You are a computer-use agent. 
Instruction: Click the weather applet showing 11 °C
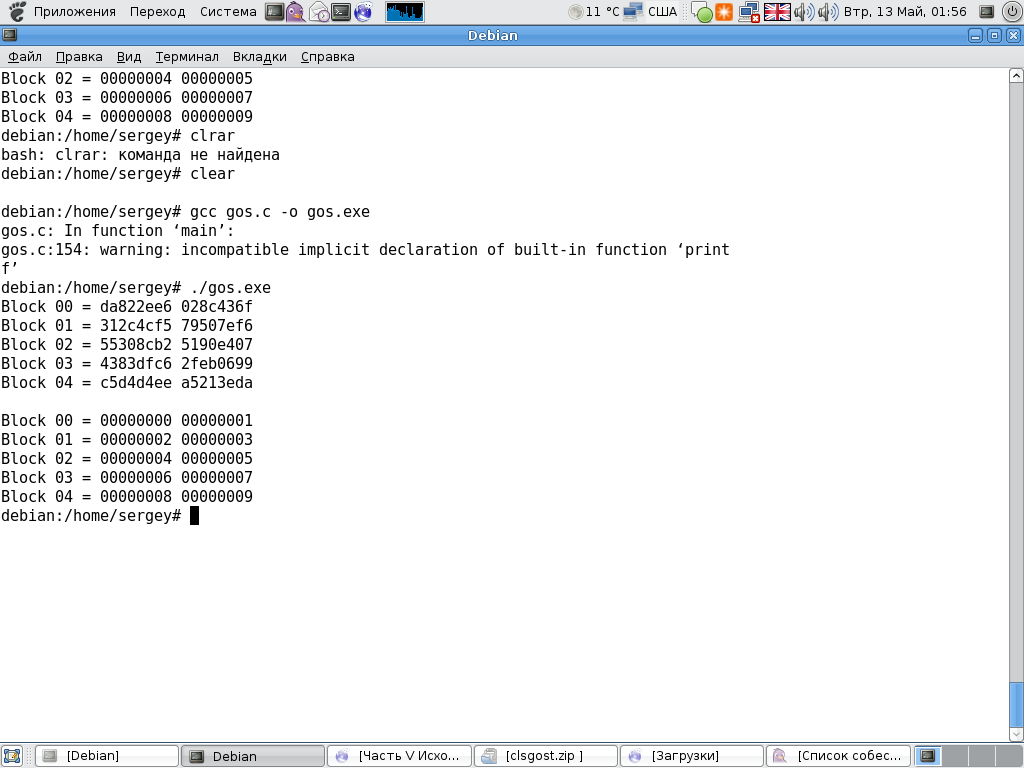coord(594,12)
